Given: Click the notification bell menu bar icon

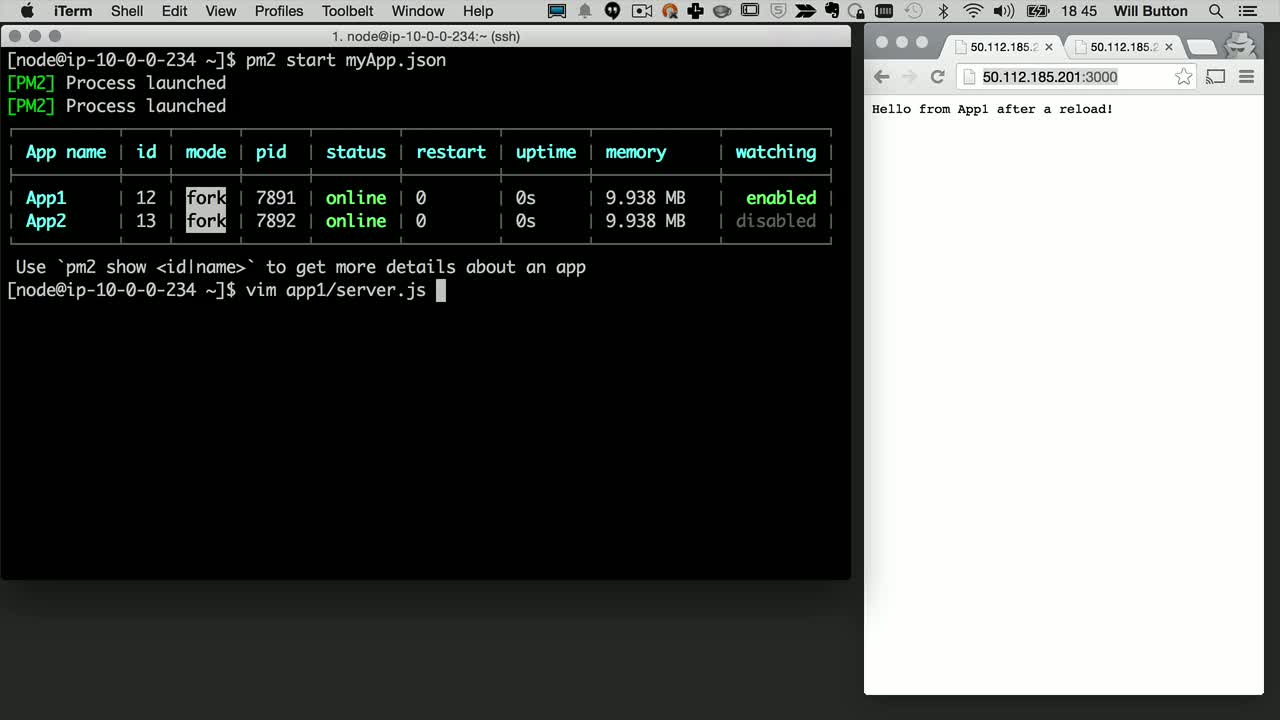Looking at the screenshot, I should click(x=585, y=11).
